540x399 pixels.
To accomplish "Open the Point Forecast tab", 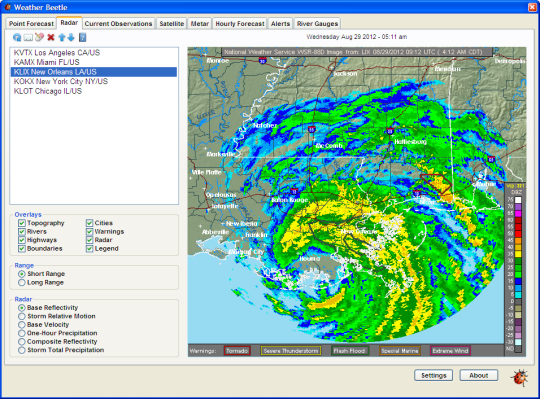I will (31, 23).
